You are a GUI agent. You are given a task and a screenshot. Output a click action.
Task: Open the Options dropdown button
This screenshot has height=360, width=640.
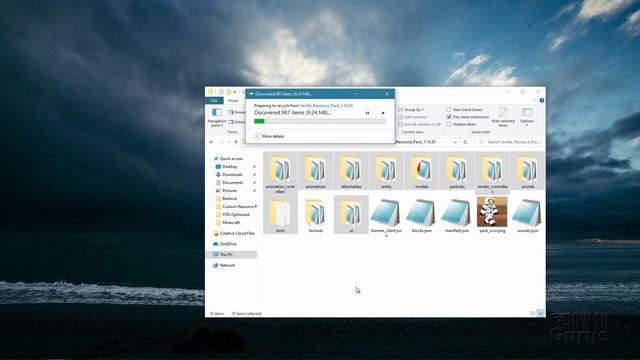pyautogui.click(x=527, y=117)
